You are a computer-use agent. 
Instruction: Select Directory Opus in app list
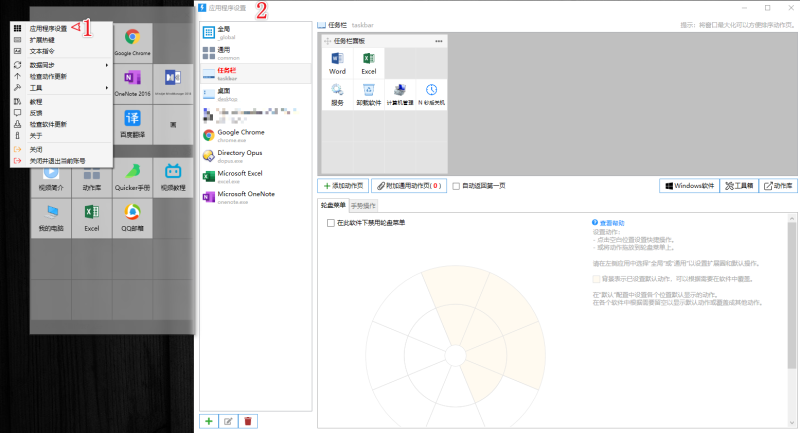point(256,156)
